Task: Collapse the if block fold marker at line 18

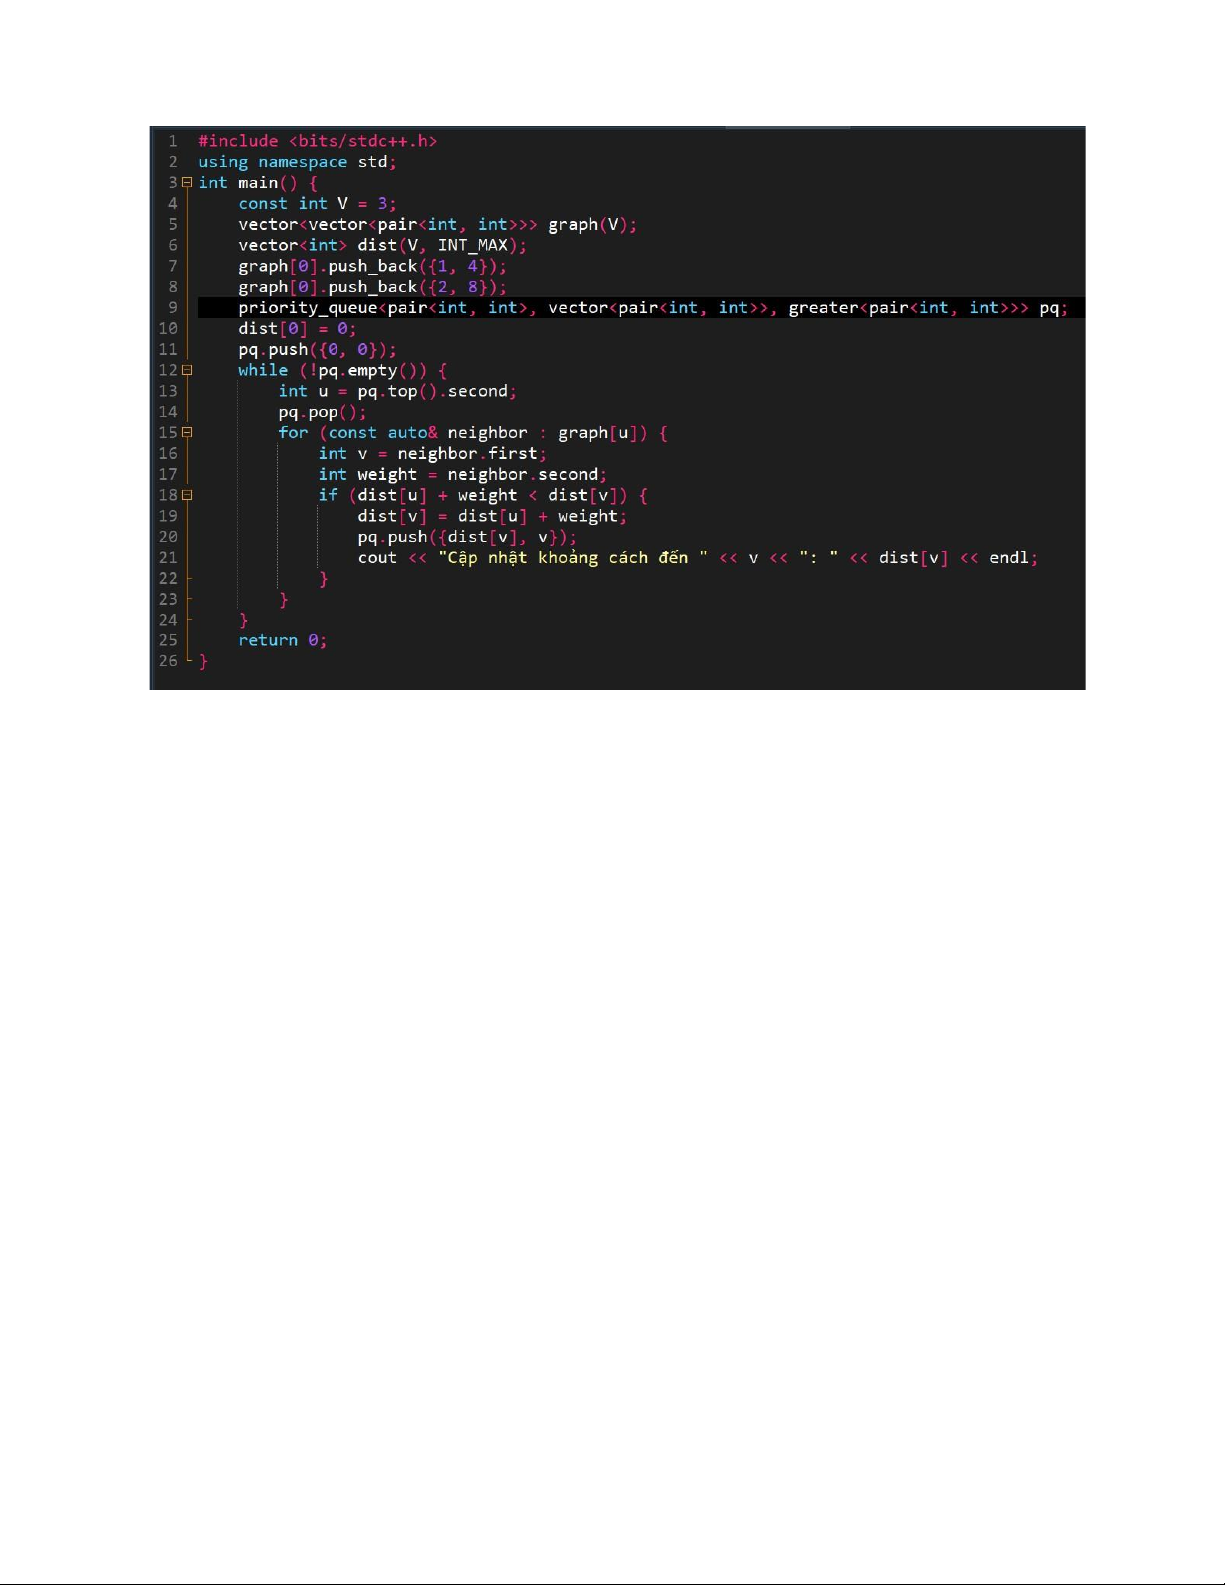Action: click(x=187, y=495)
